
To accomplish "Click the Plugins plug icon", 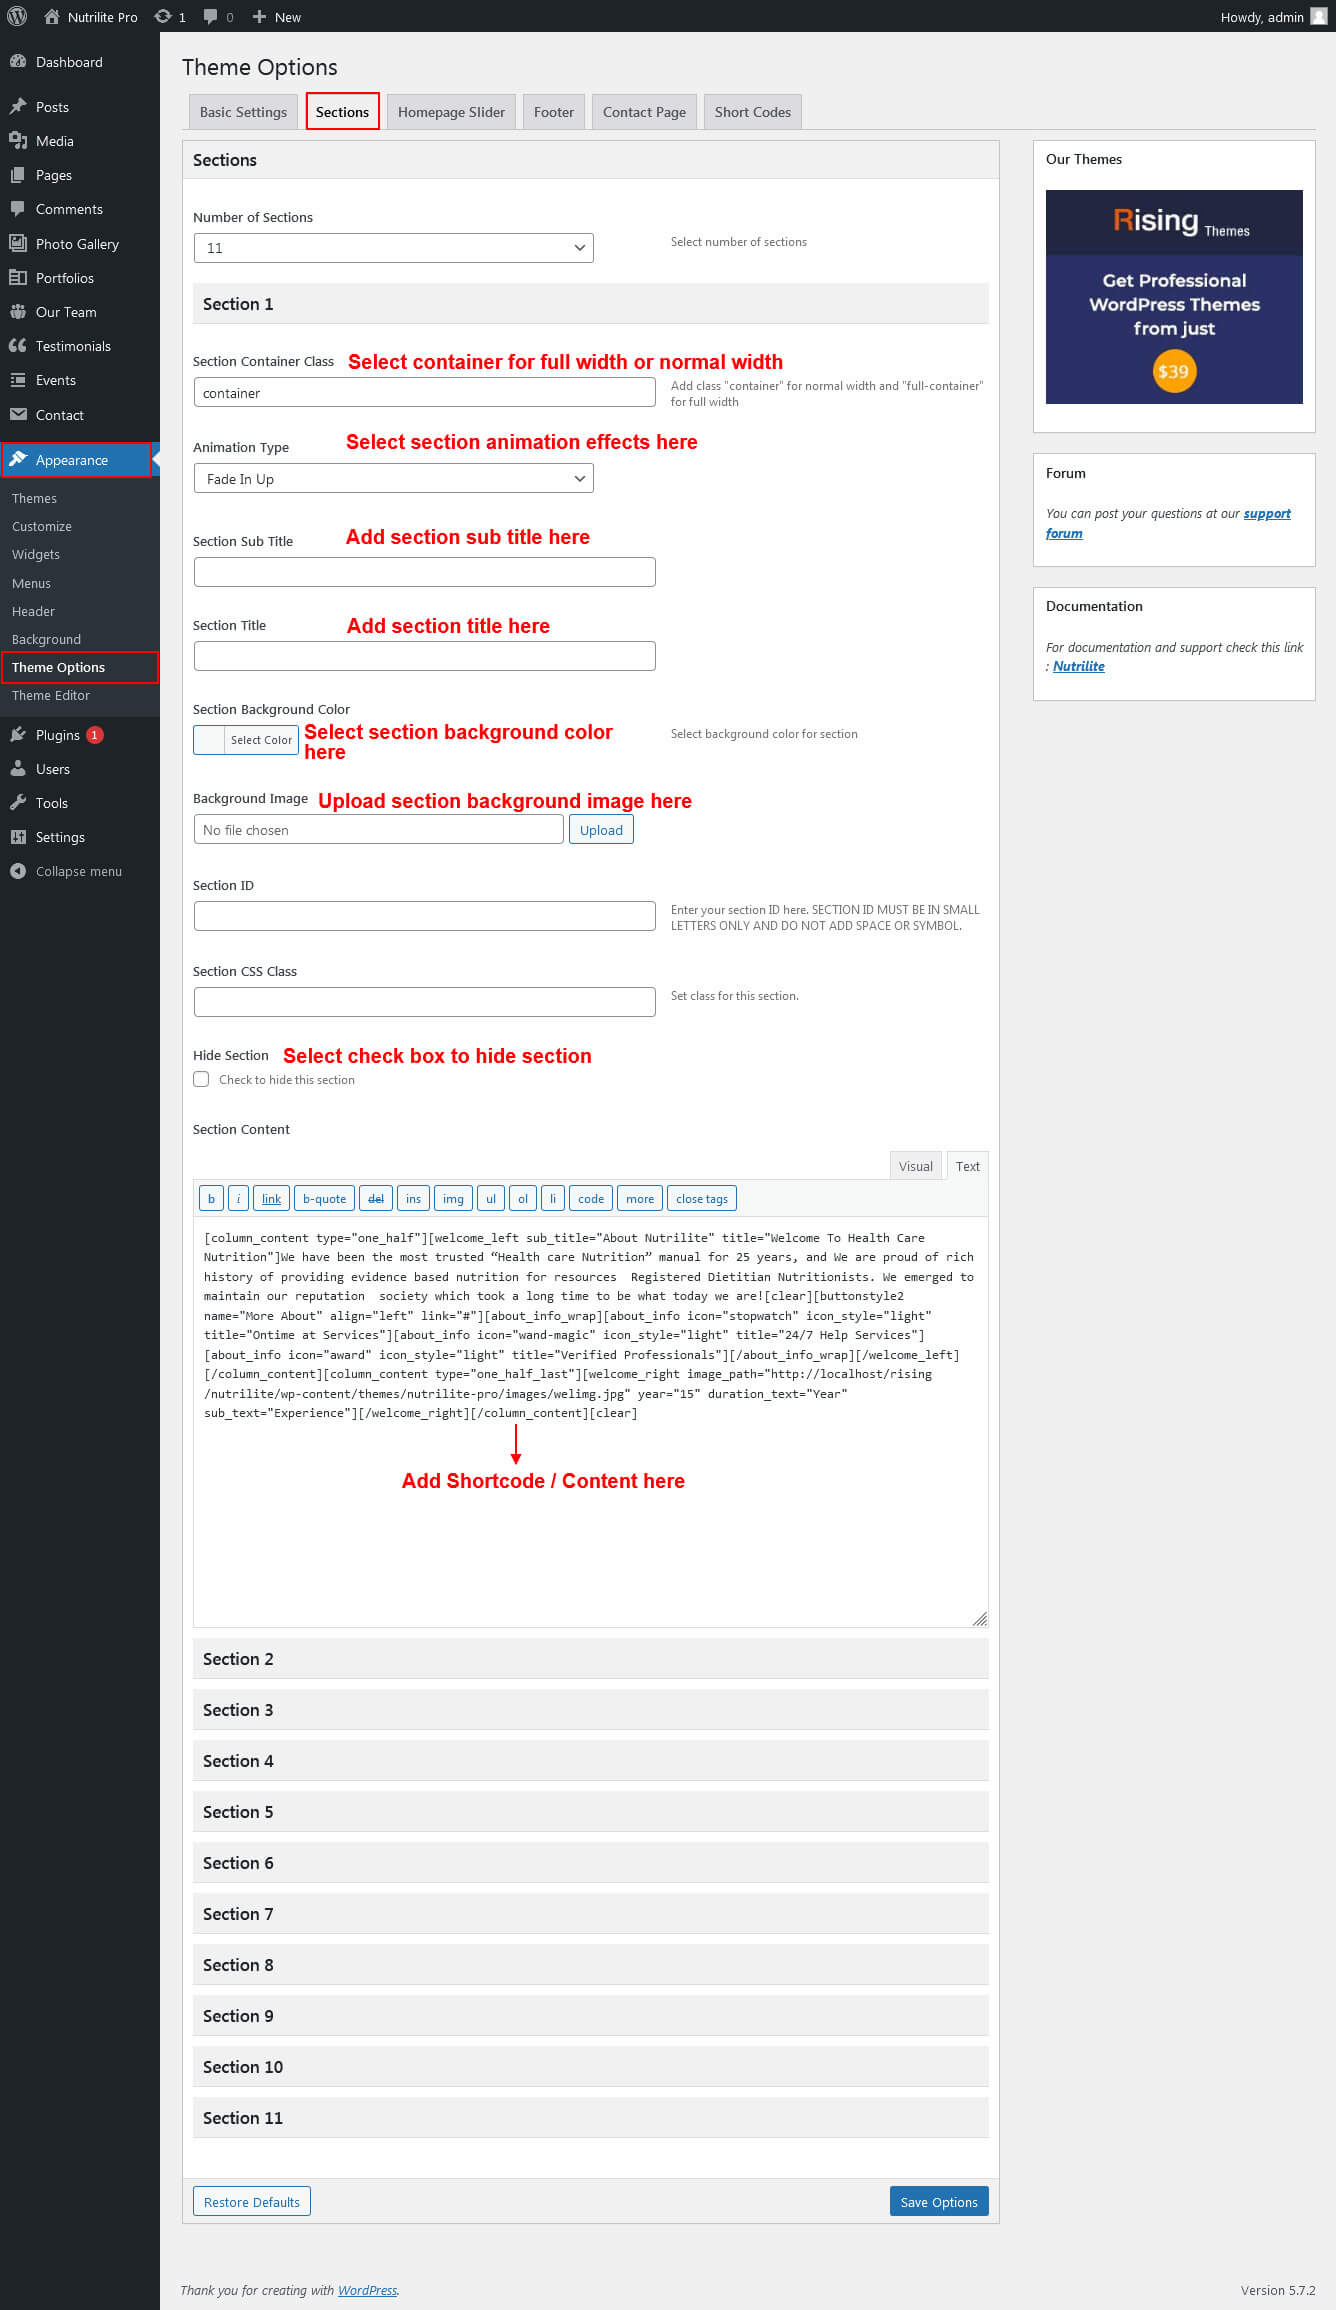I will pos(18,735).
